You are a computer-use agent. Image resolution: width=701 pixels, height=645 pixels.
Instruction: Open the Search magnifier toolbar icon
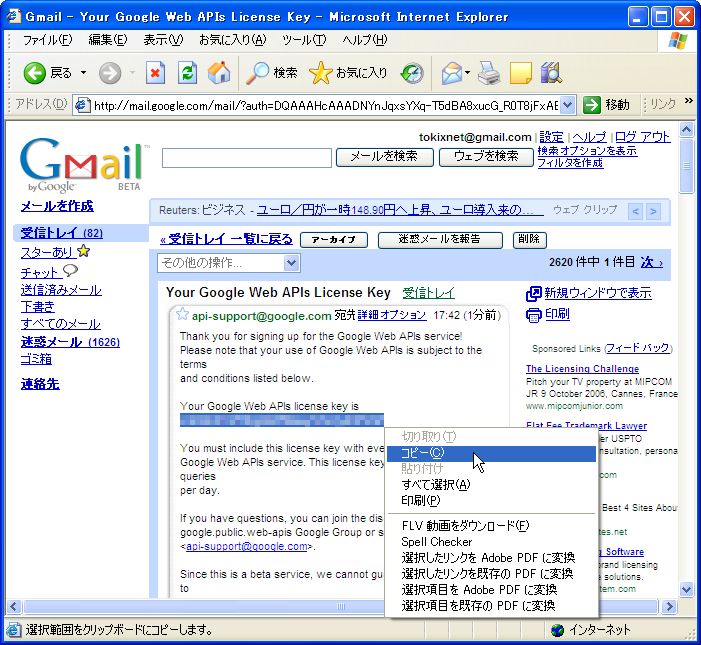[258, 73]
